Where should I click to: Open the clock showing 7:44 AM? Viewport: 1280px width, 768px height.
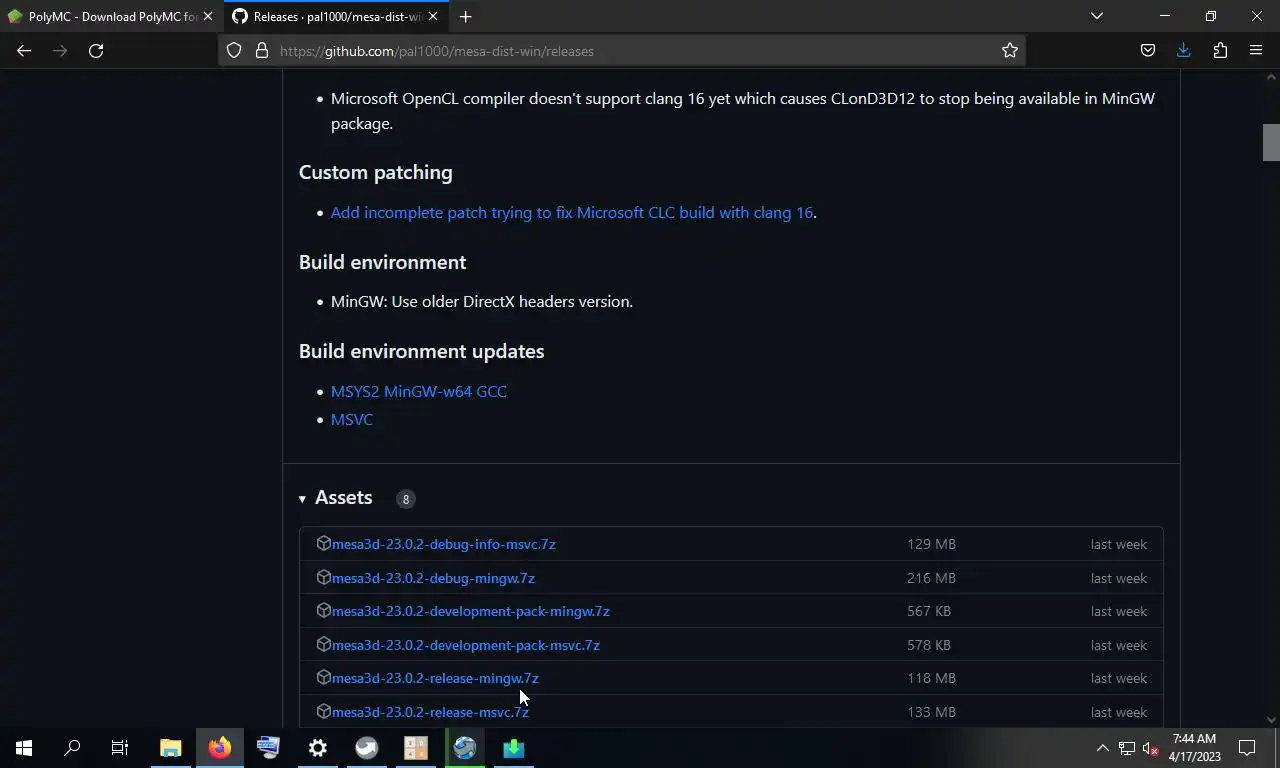(x=1194, y=748)
